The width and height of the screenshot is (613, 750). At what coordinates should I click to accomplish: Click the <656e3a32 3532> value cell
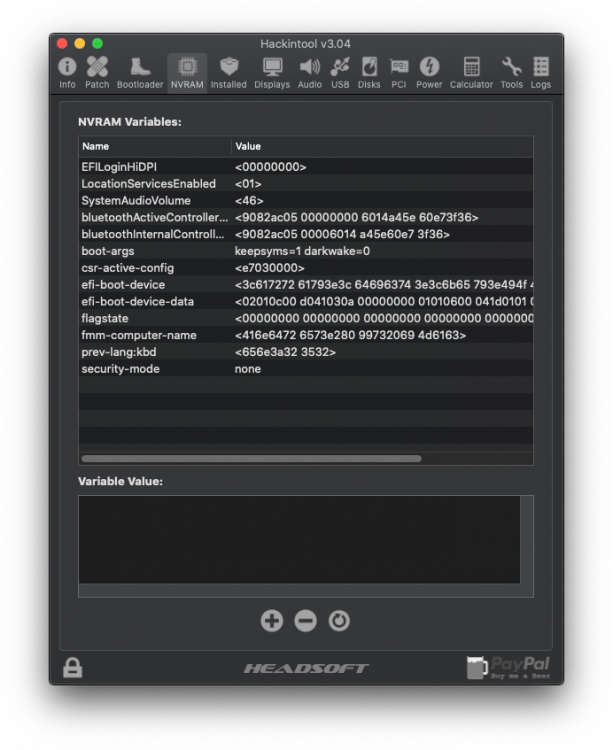click(285, 352)
